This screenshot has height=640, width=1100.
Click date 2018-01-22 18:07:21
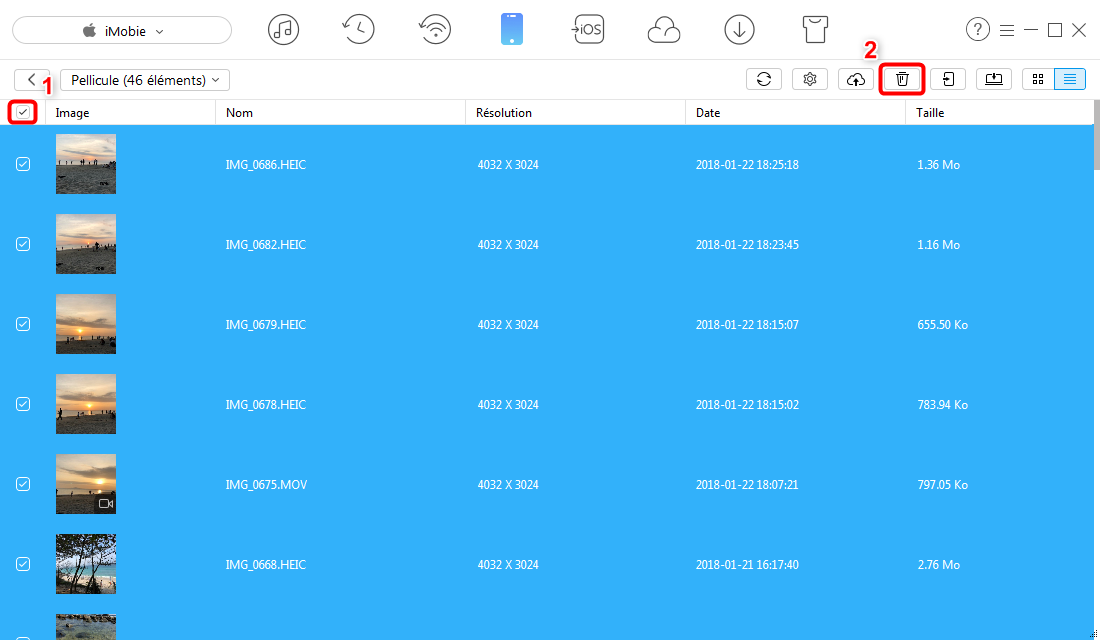click(747, 485)
